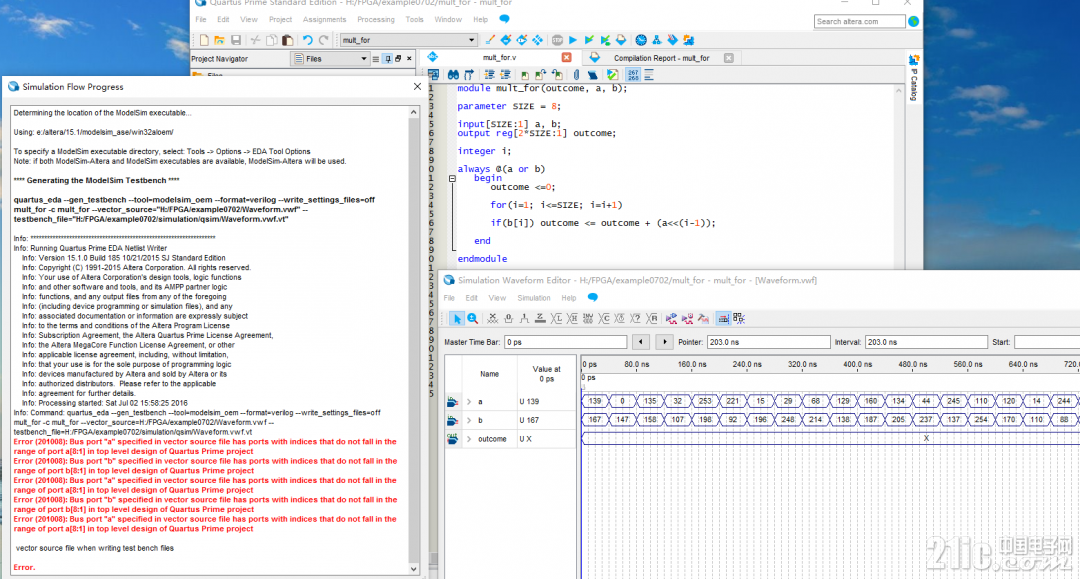
Task: Activate the Selection arrow tool in Waveform Editor
Action: [457, 318]
